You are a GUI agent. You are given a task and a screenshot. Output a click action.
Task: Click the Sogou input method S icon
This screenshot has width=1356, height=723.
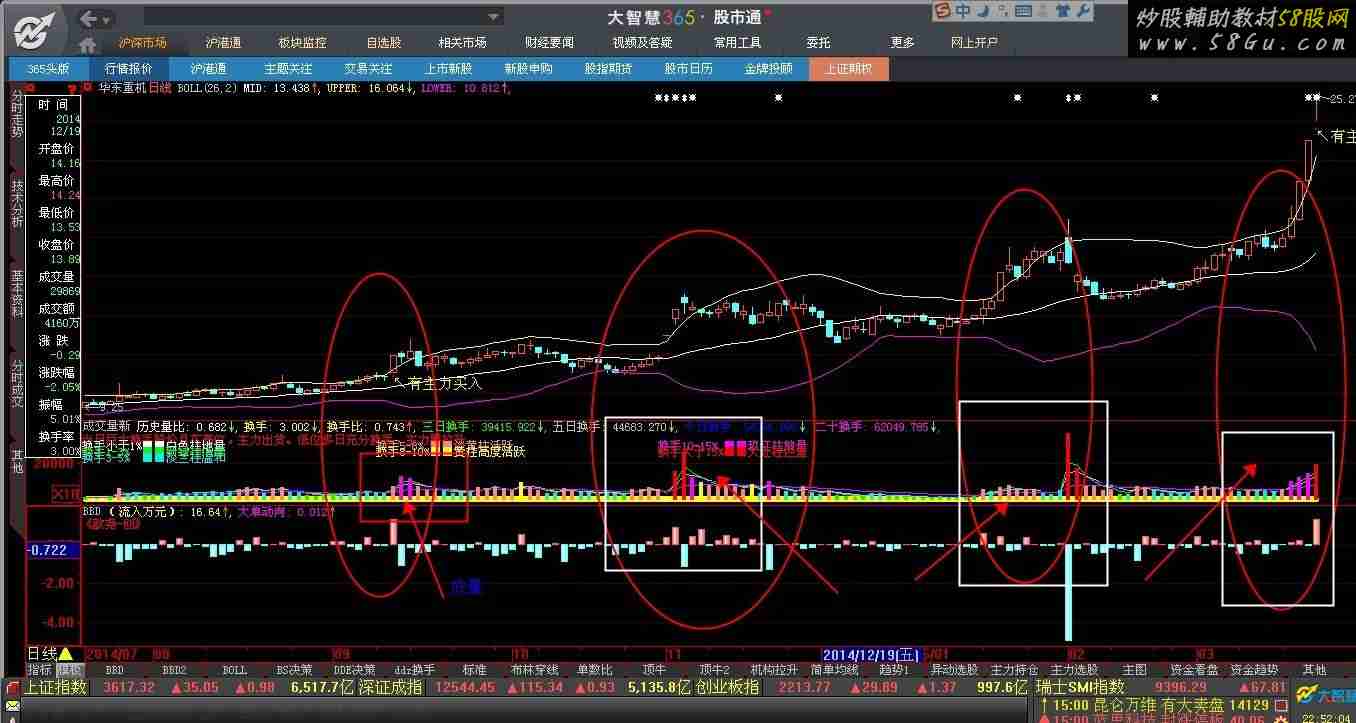944,11
